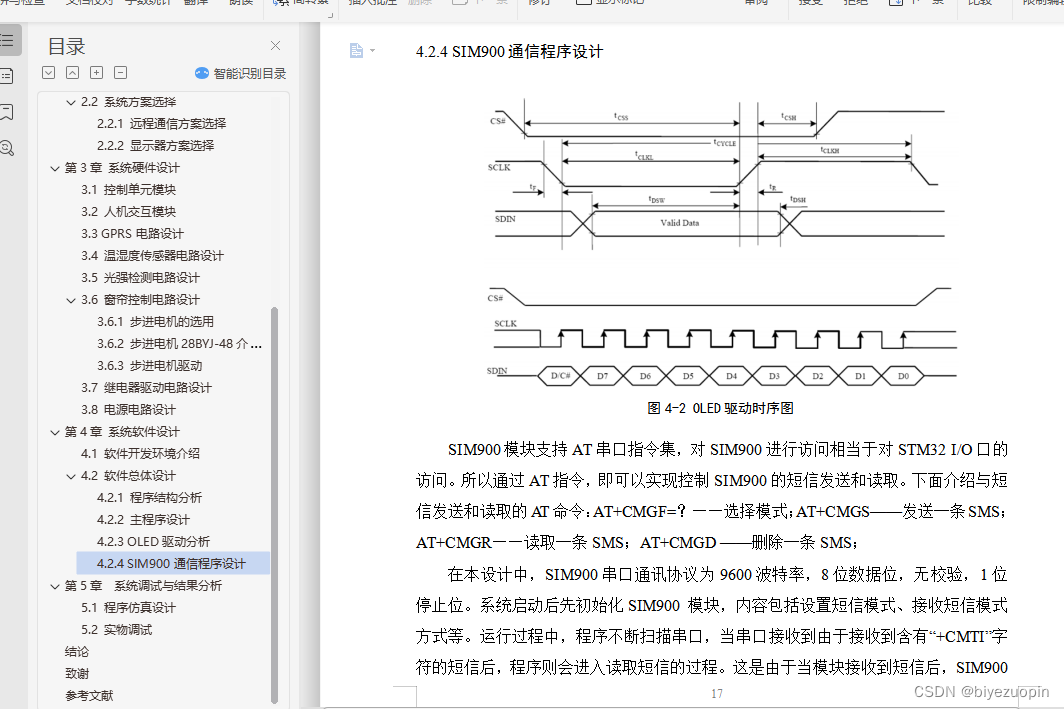Click the search magnifier sidebar icon
1064x709 pixels.
point(9,147)
